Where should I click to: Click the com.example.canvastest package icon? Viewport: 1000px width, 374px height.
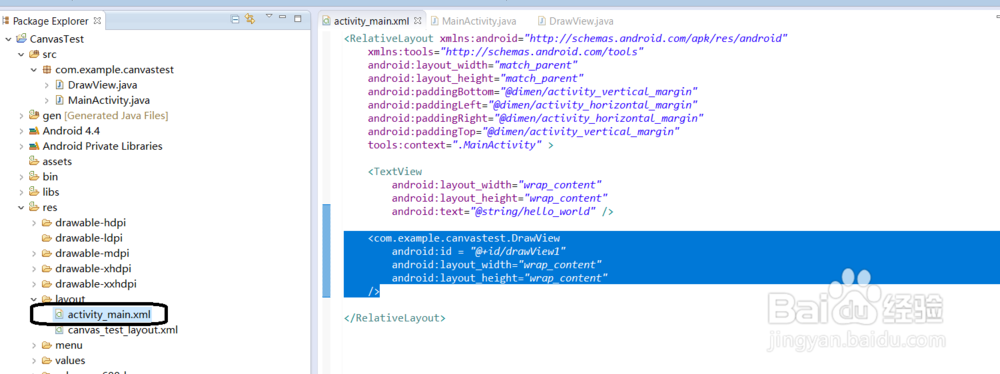pos(47,70)
